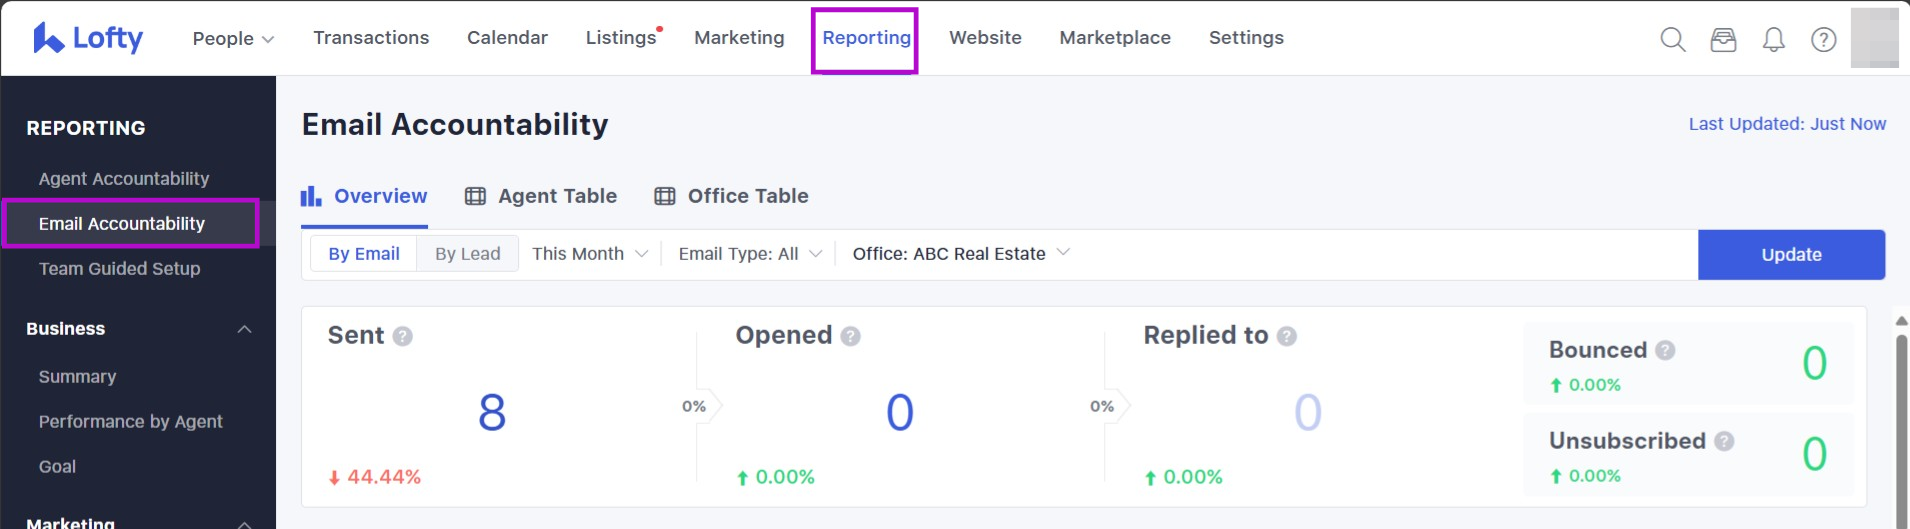1910x529 pixels.
Task: Click the info icon next to Bounced
Action: [1665, 350]
